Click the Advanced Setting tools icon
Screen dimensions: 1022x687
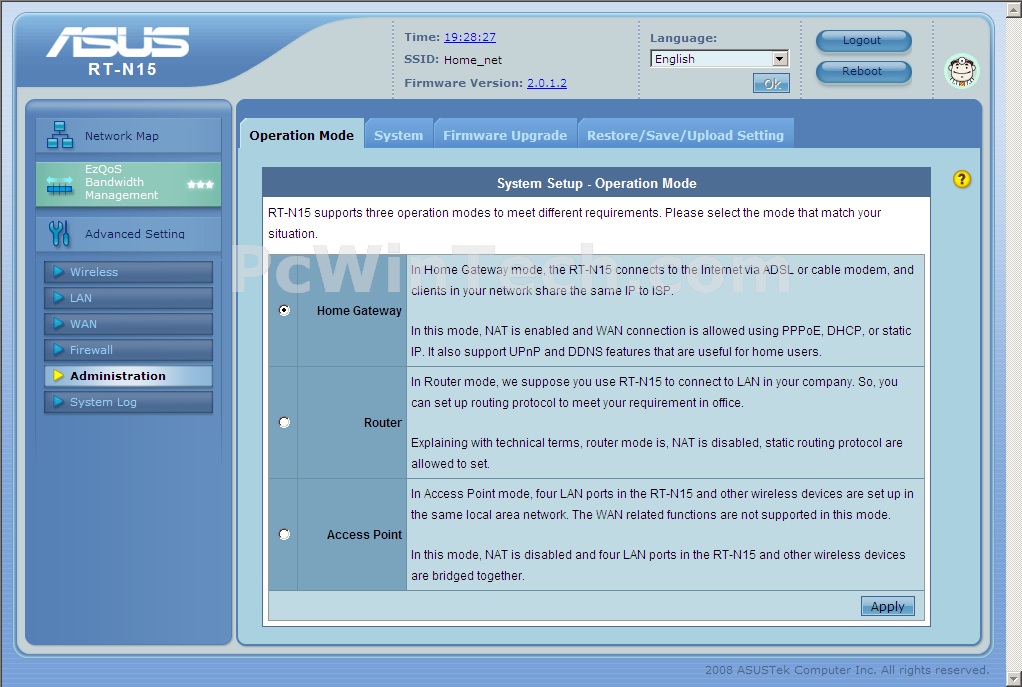[x=59, y=233]
